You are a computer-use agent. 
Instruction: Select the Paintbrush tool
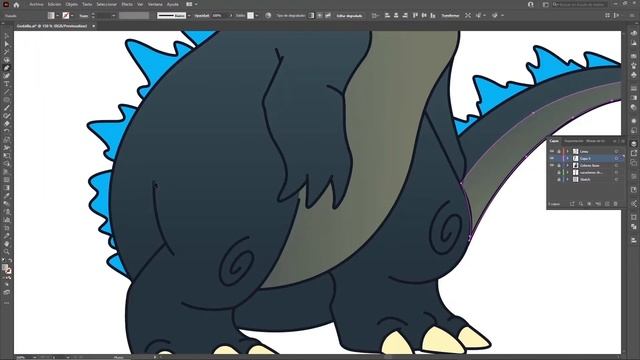click(x=7, y=108)
